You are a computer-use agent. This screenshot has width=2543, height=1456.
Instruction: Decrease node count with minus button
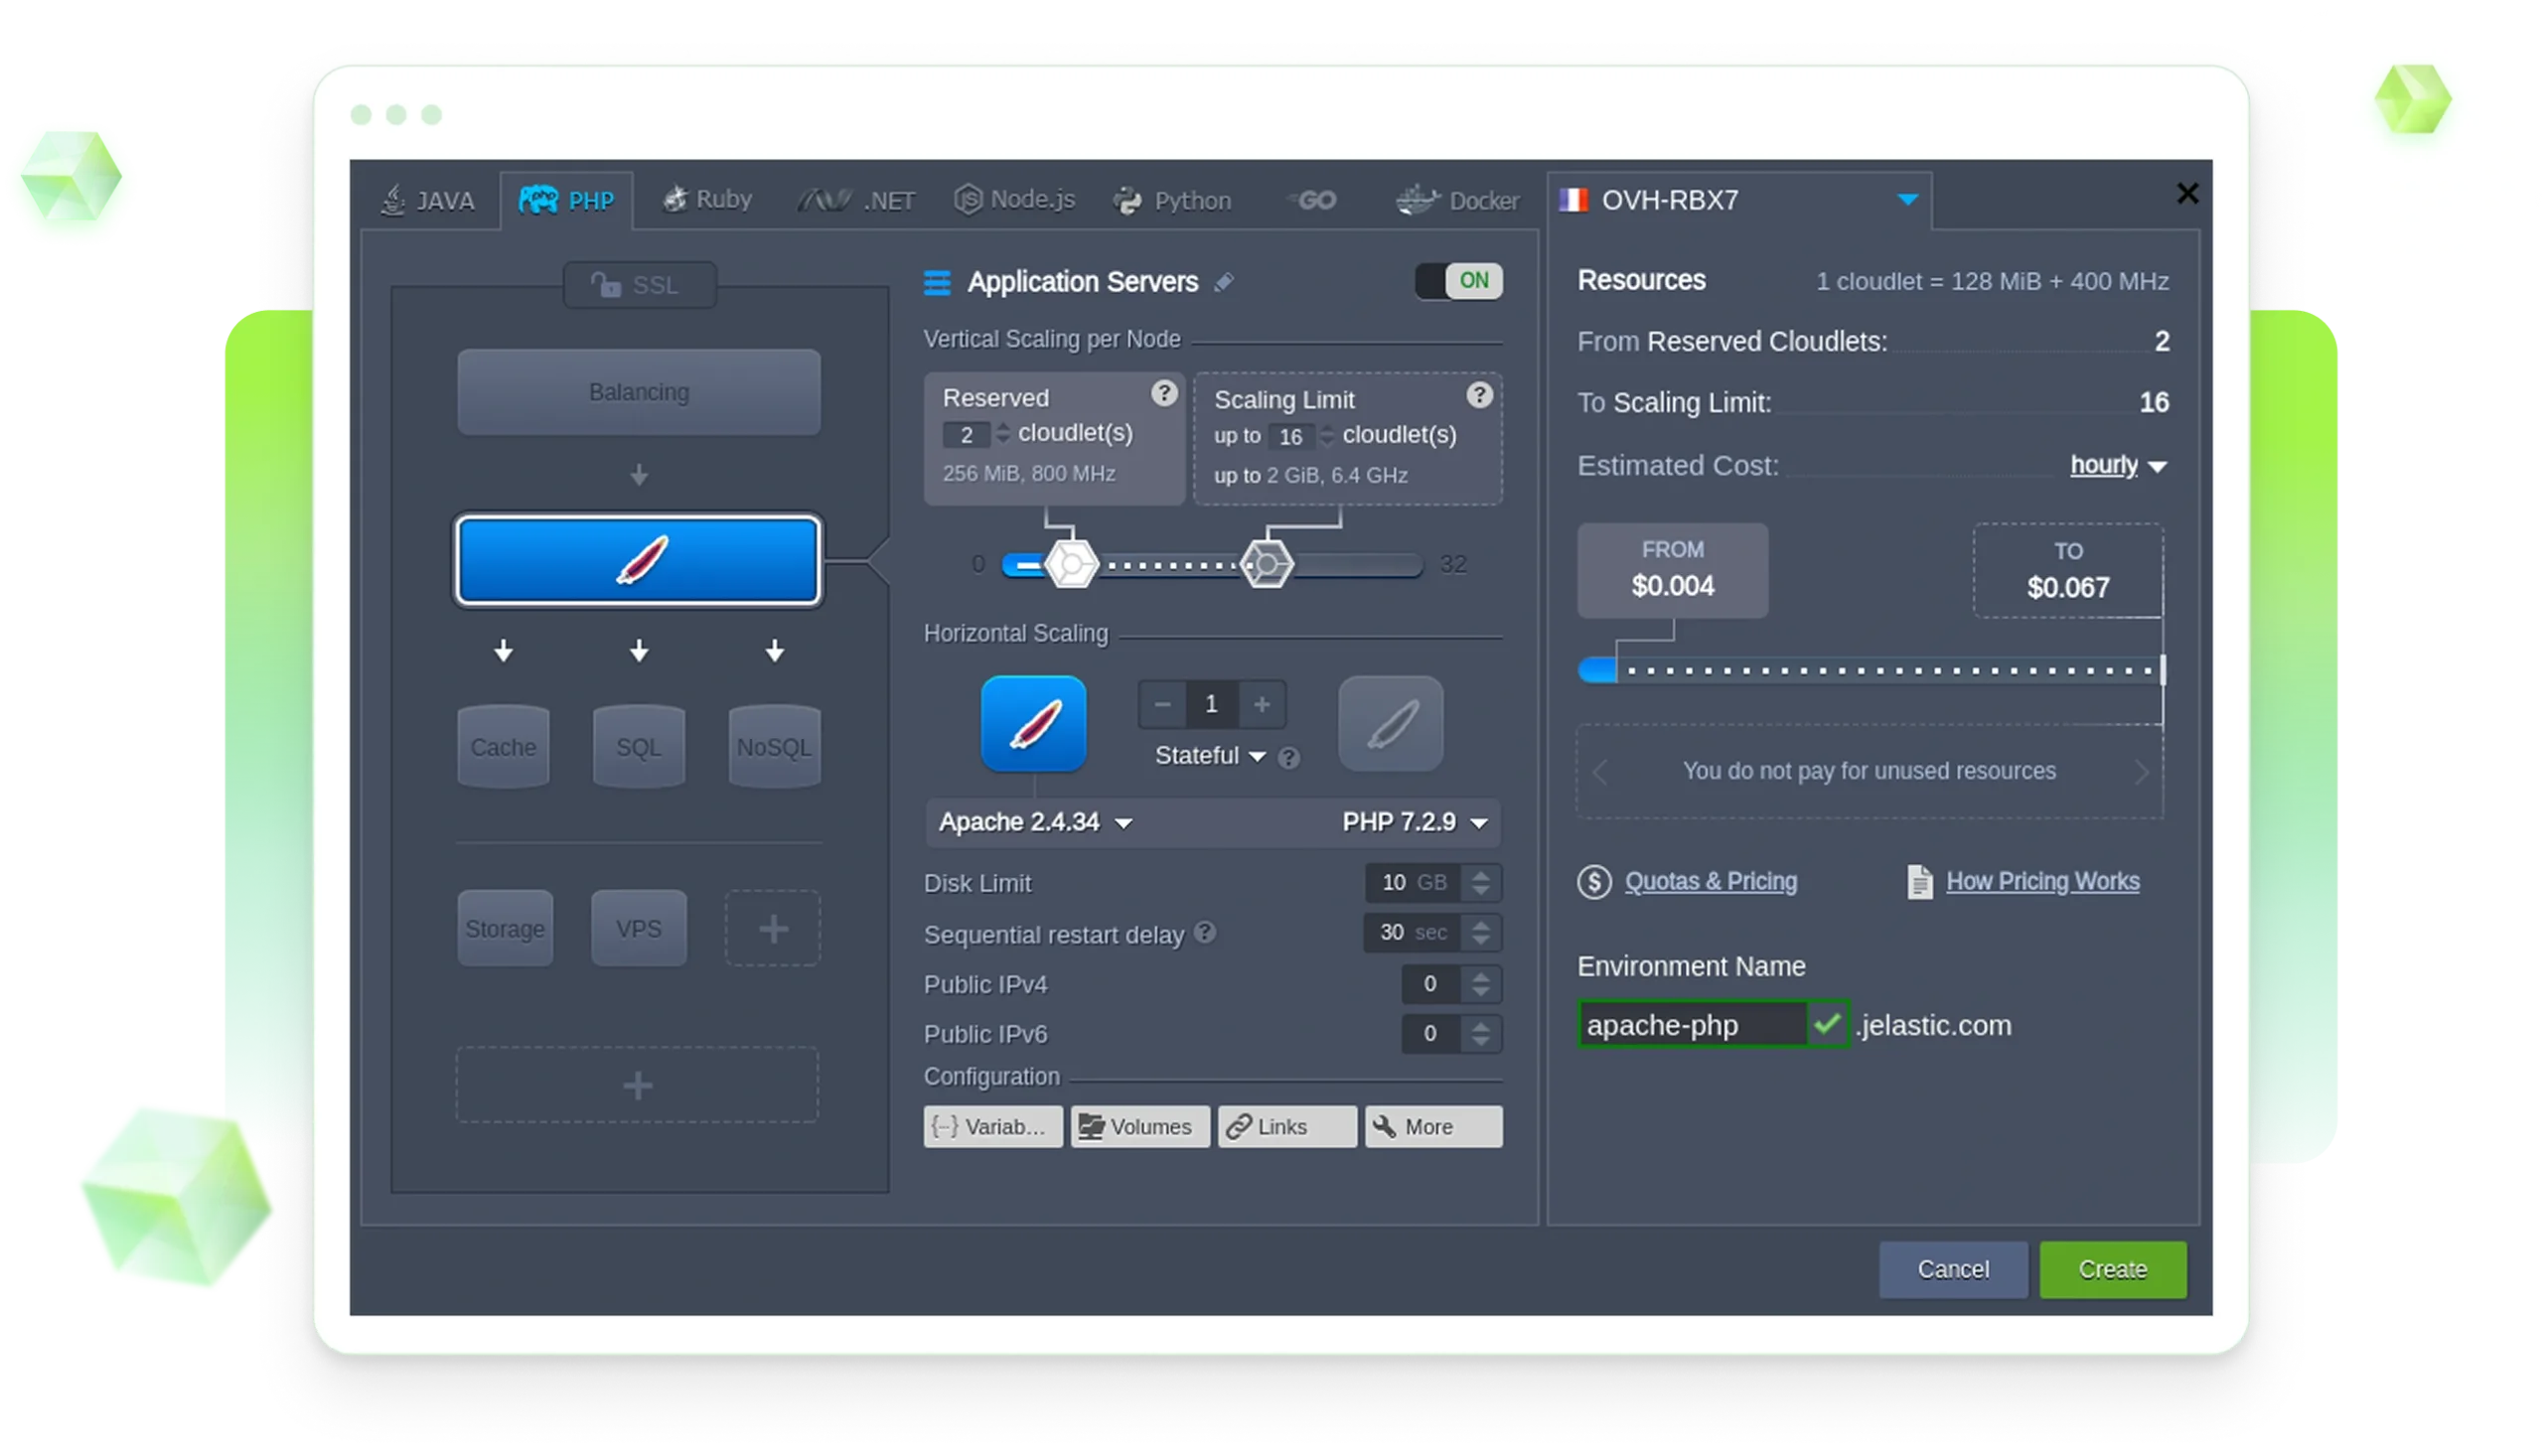point(1162,705)
